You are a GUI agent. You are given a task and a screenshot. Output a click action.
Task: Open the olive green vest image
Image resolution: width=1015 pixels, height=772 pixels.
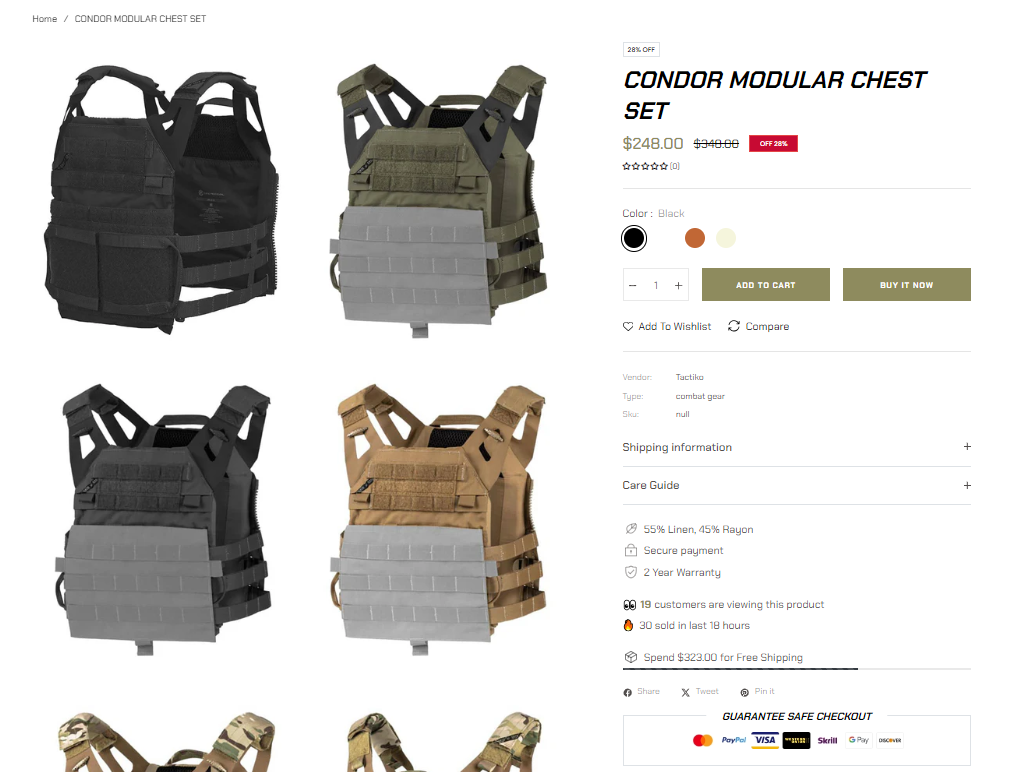point(439,201)
